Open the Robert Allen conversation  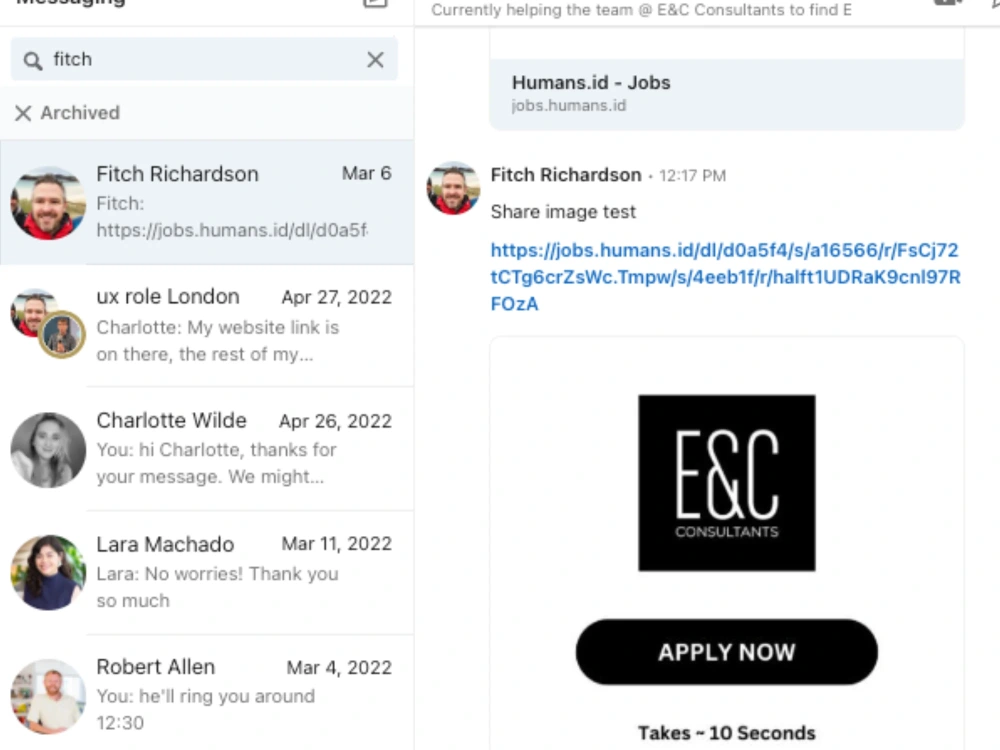point(207,693)
